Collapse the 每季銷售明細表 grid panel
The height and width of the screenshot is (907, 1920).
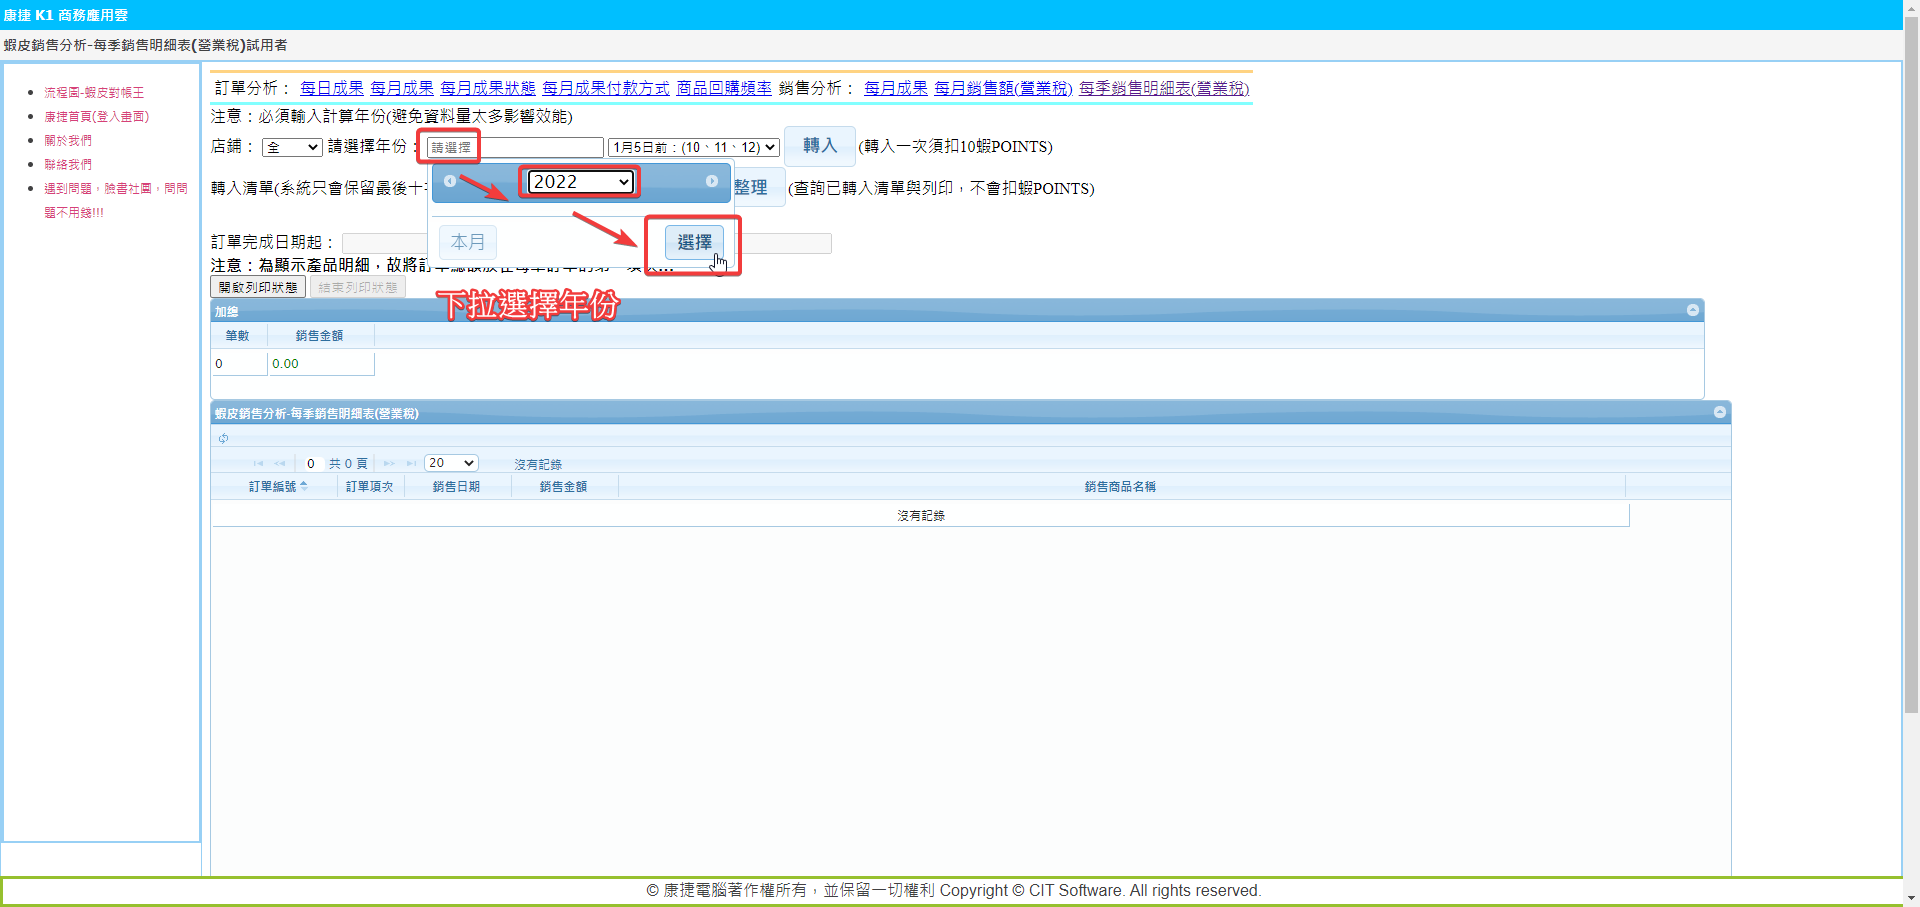tap(1719, 412)
